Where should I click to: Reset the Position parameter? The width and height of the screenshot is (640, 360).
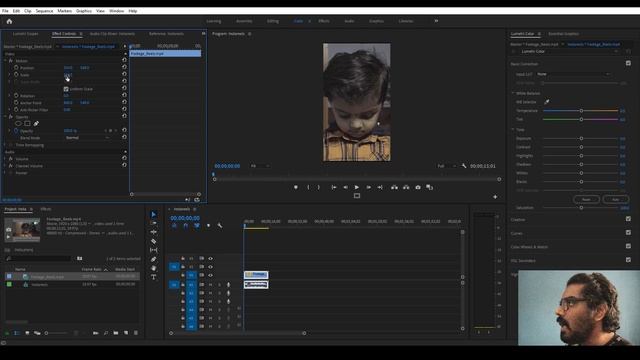click(124, 67)
